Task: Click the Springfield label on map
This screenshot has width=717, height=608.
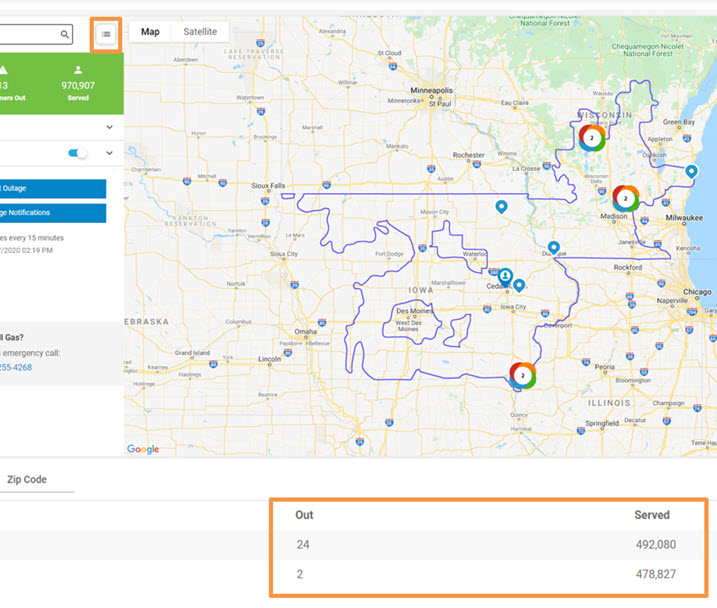Action: point(602,423)
